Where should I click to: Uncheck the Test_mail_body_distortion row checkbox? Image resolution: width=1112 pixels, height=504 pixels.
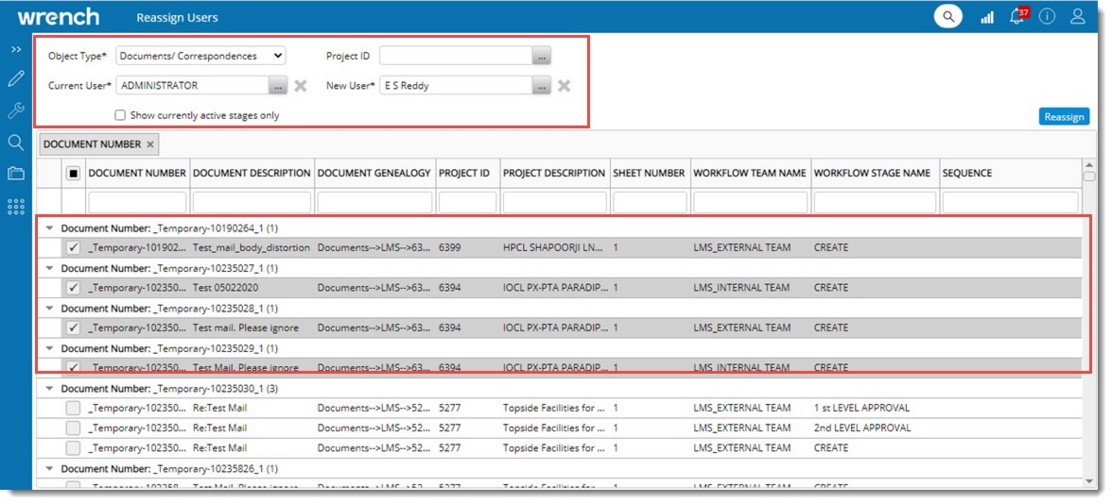pos(73,248)
